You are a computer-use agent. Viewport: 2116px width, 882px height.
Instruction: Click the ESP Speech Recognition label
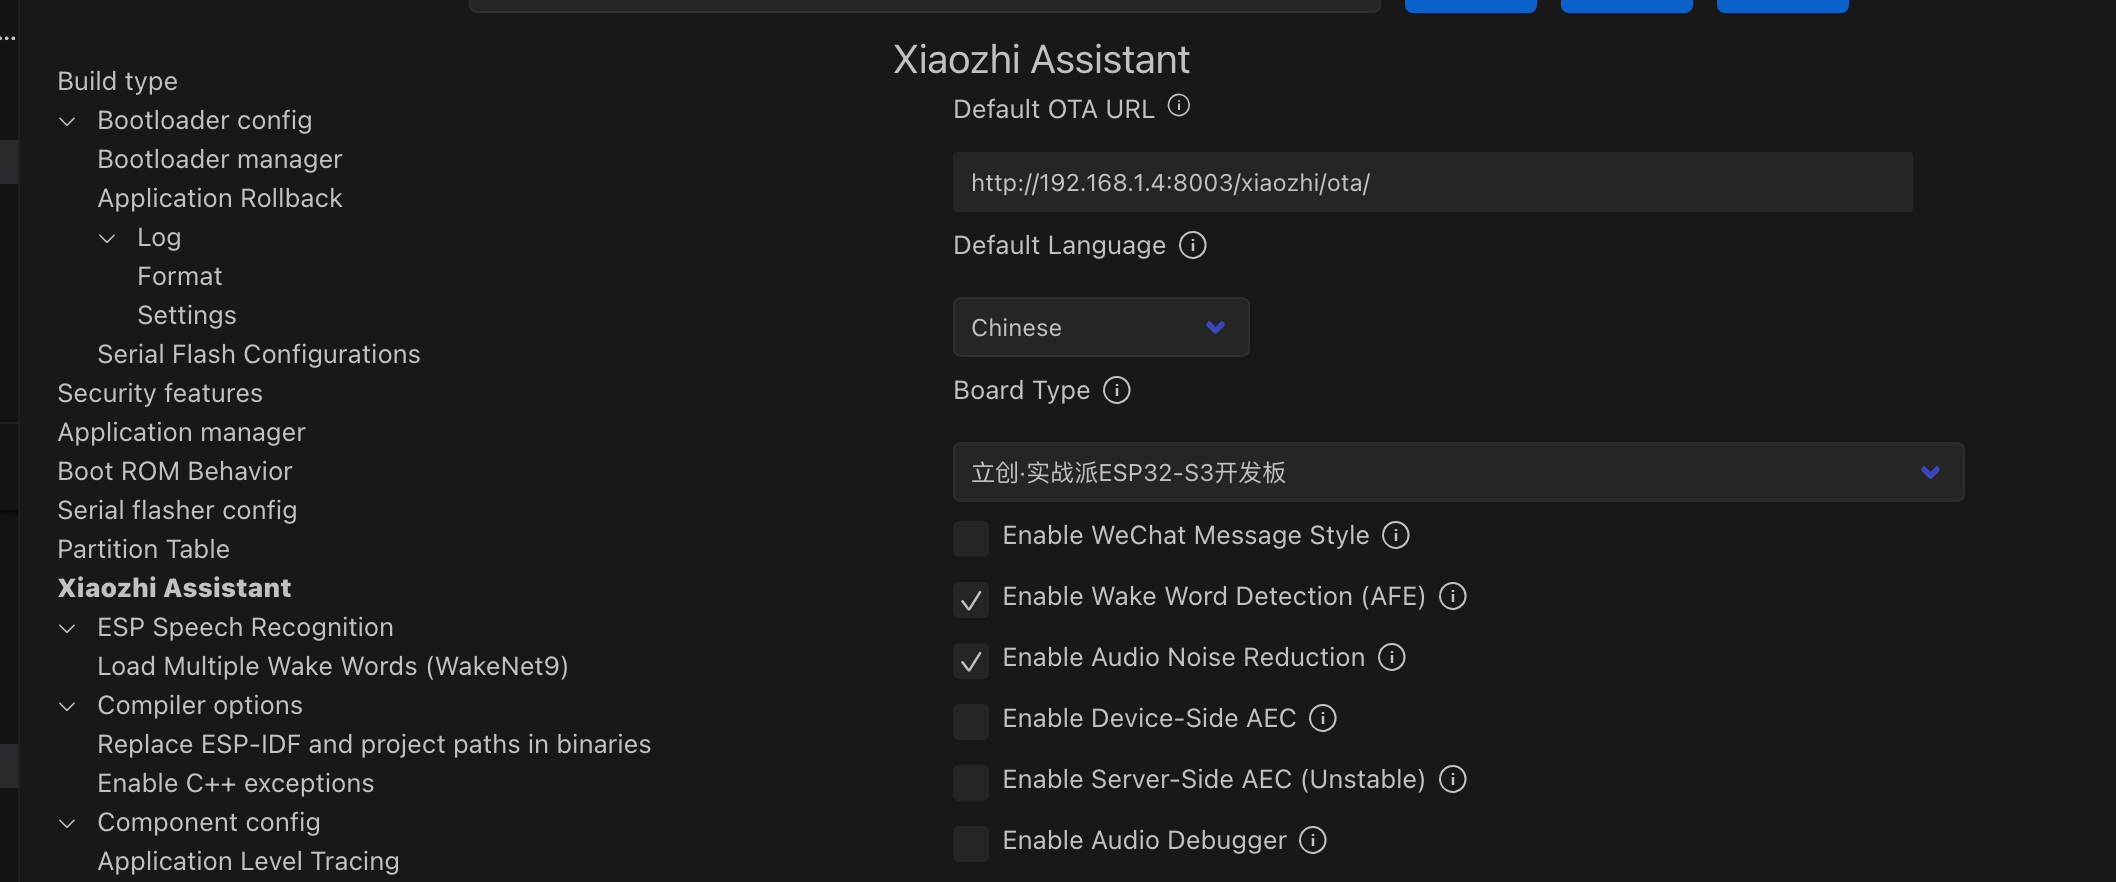(245, 627)
